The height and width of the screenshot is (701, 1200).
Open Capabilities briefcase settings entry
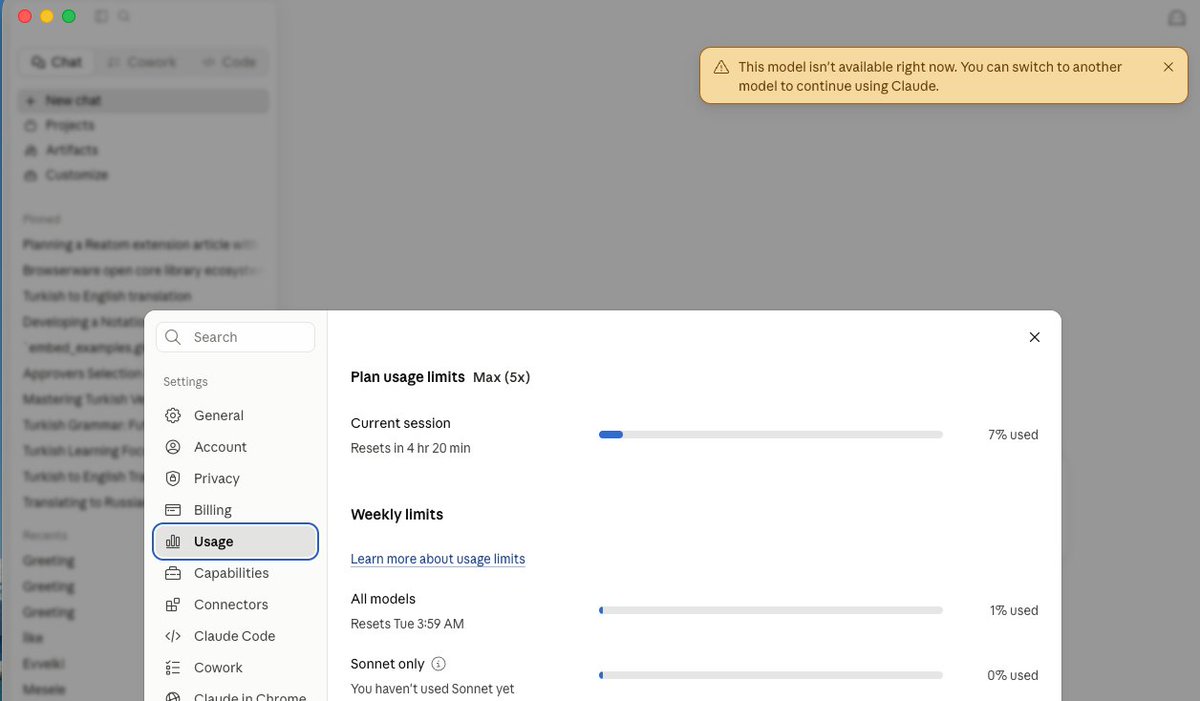(236, 573)
